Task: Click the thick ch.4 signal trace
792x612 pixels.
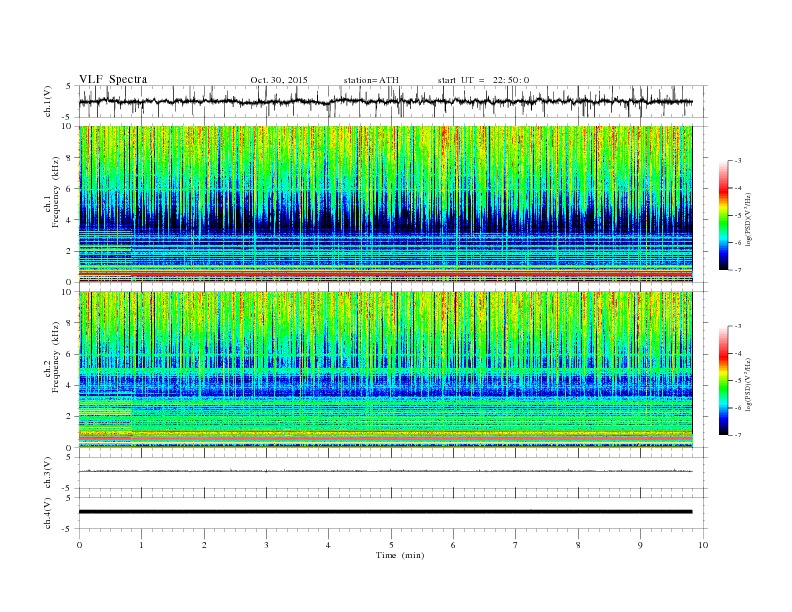Action: pos(385,512)
